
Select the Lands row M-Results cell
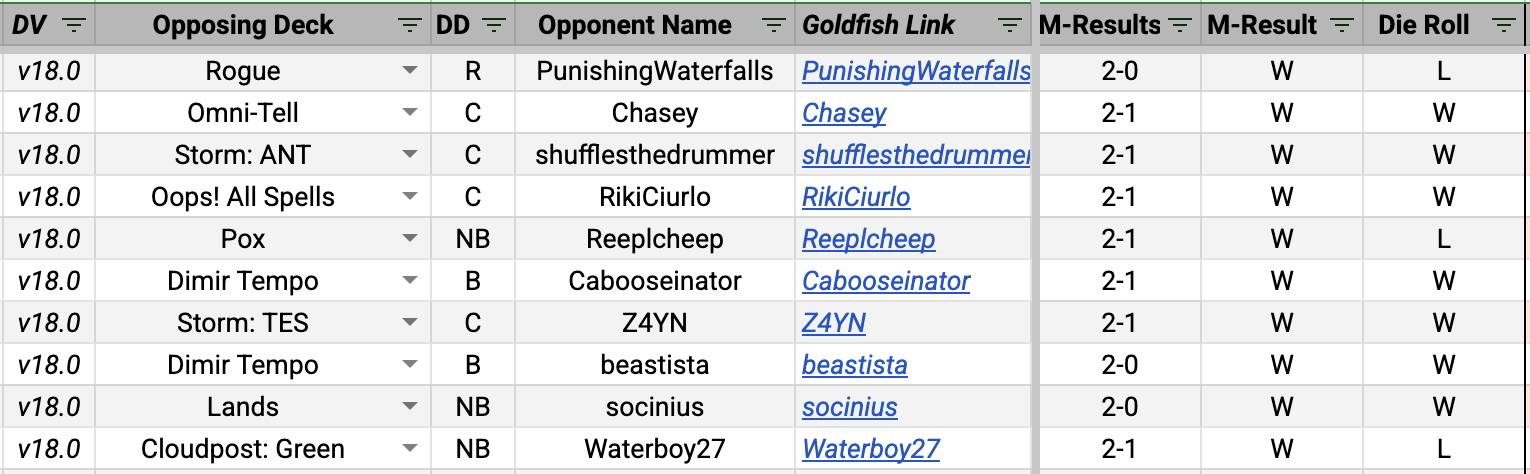pyautogui.click(x=1119, y=407)
